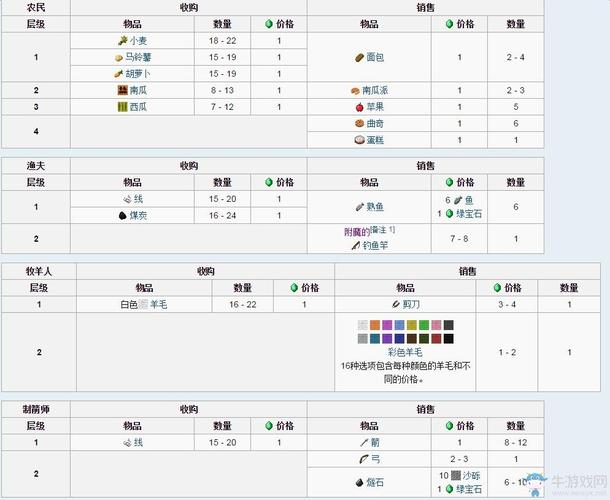Select the coal icon next to 煤炭
The width and height of the screenshot is (610, 500).
[x=122, y=215]
